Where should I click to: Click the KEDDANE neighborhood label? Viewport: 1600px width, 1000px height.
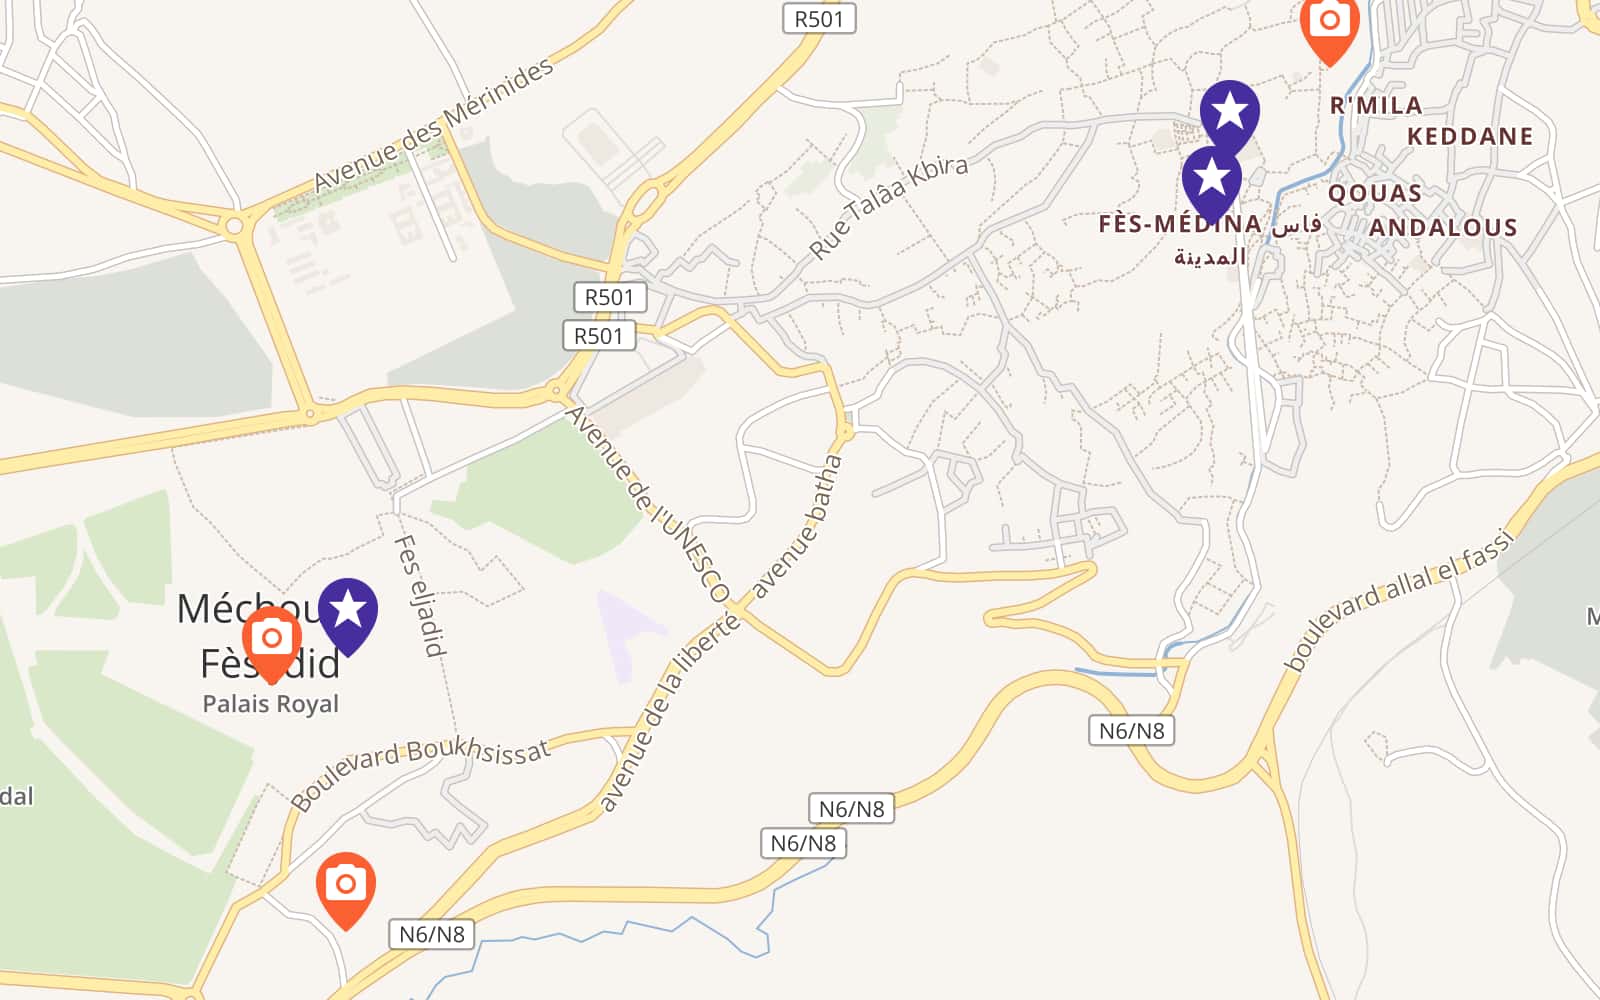click(x=1469, y=136)
